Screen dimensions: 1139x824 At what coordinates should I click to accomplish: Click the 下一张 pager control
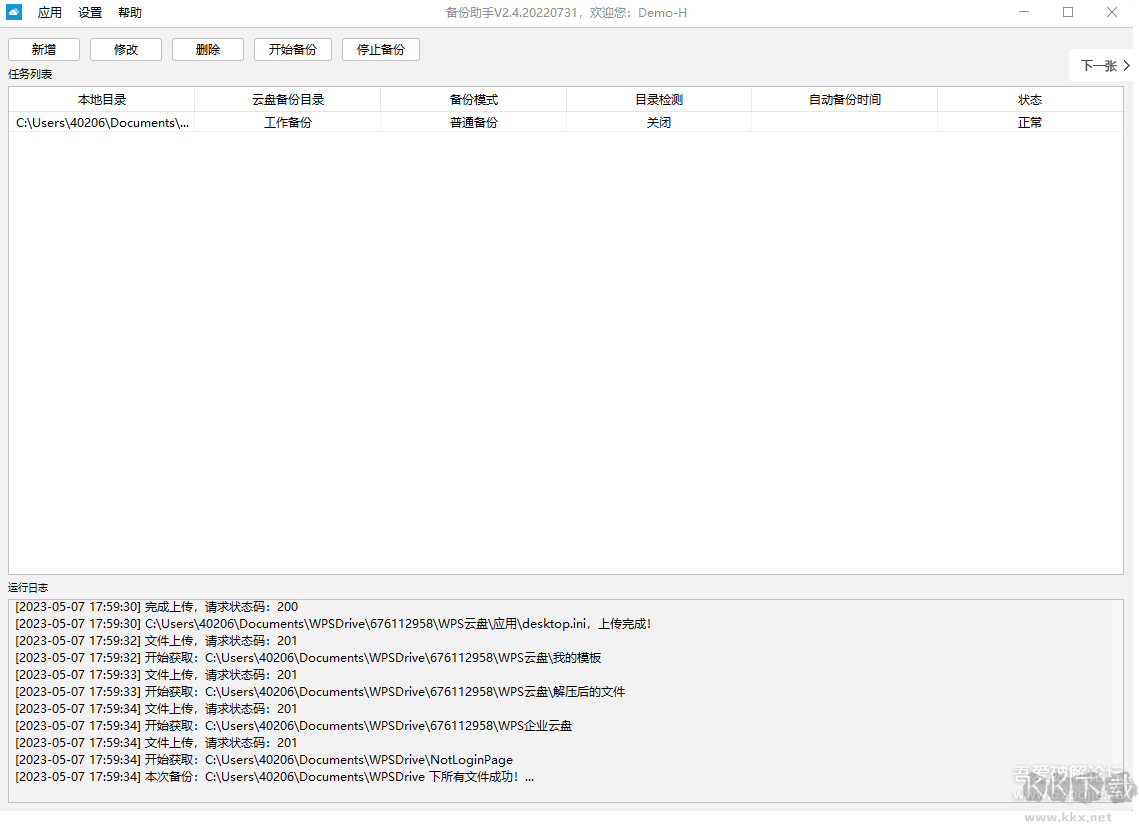1100,65
